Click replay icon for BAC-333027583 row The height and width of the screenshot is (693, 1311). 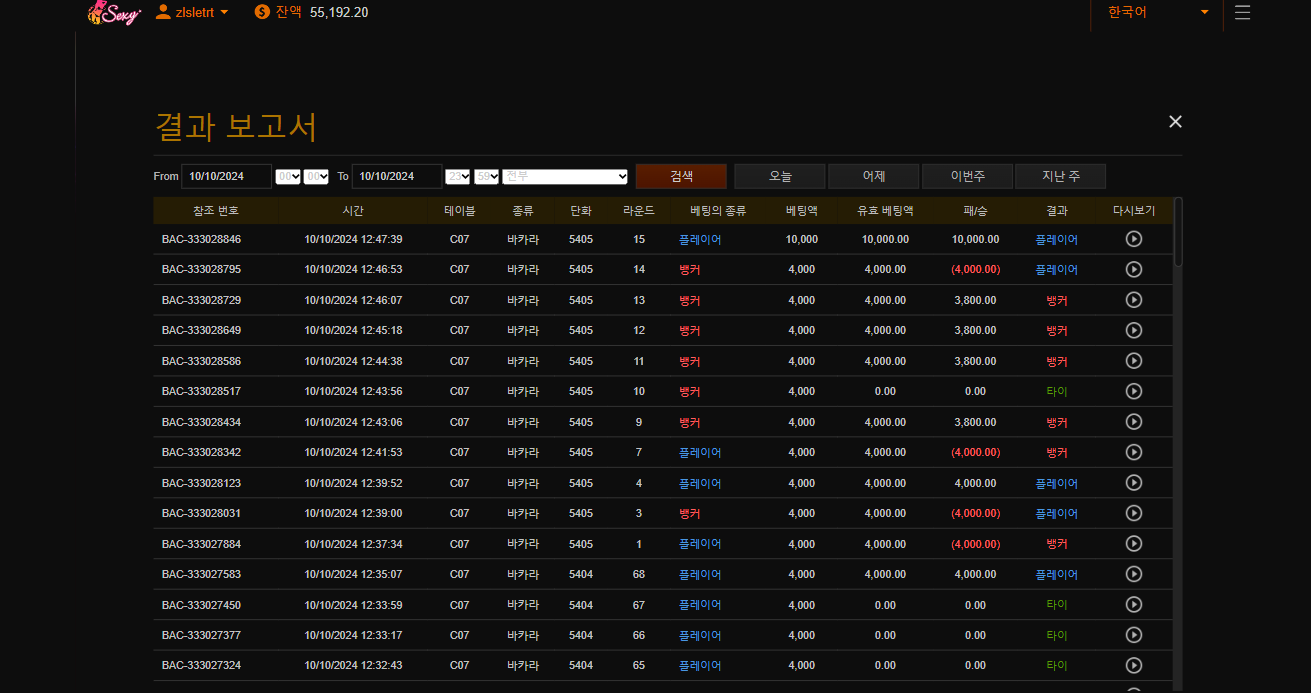click(x=1133, y=574)
